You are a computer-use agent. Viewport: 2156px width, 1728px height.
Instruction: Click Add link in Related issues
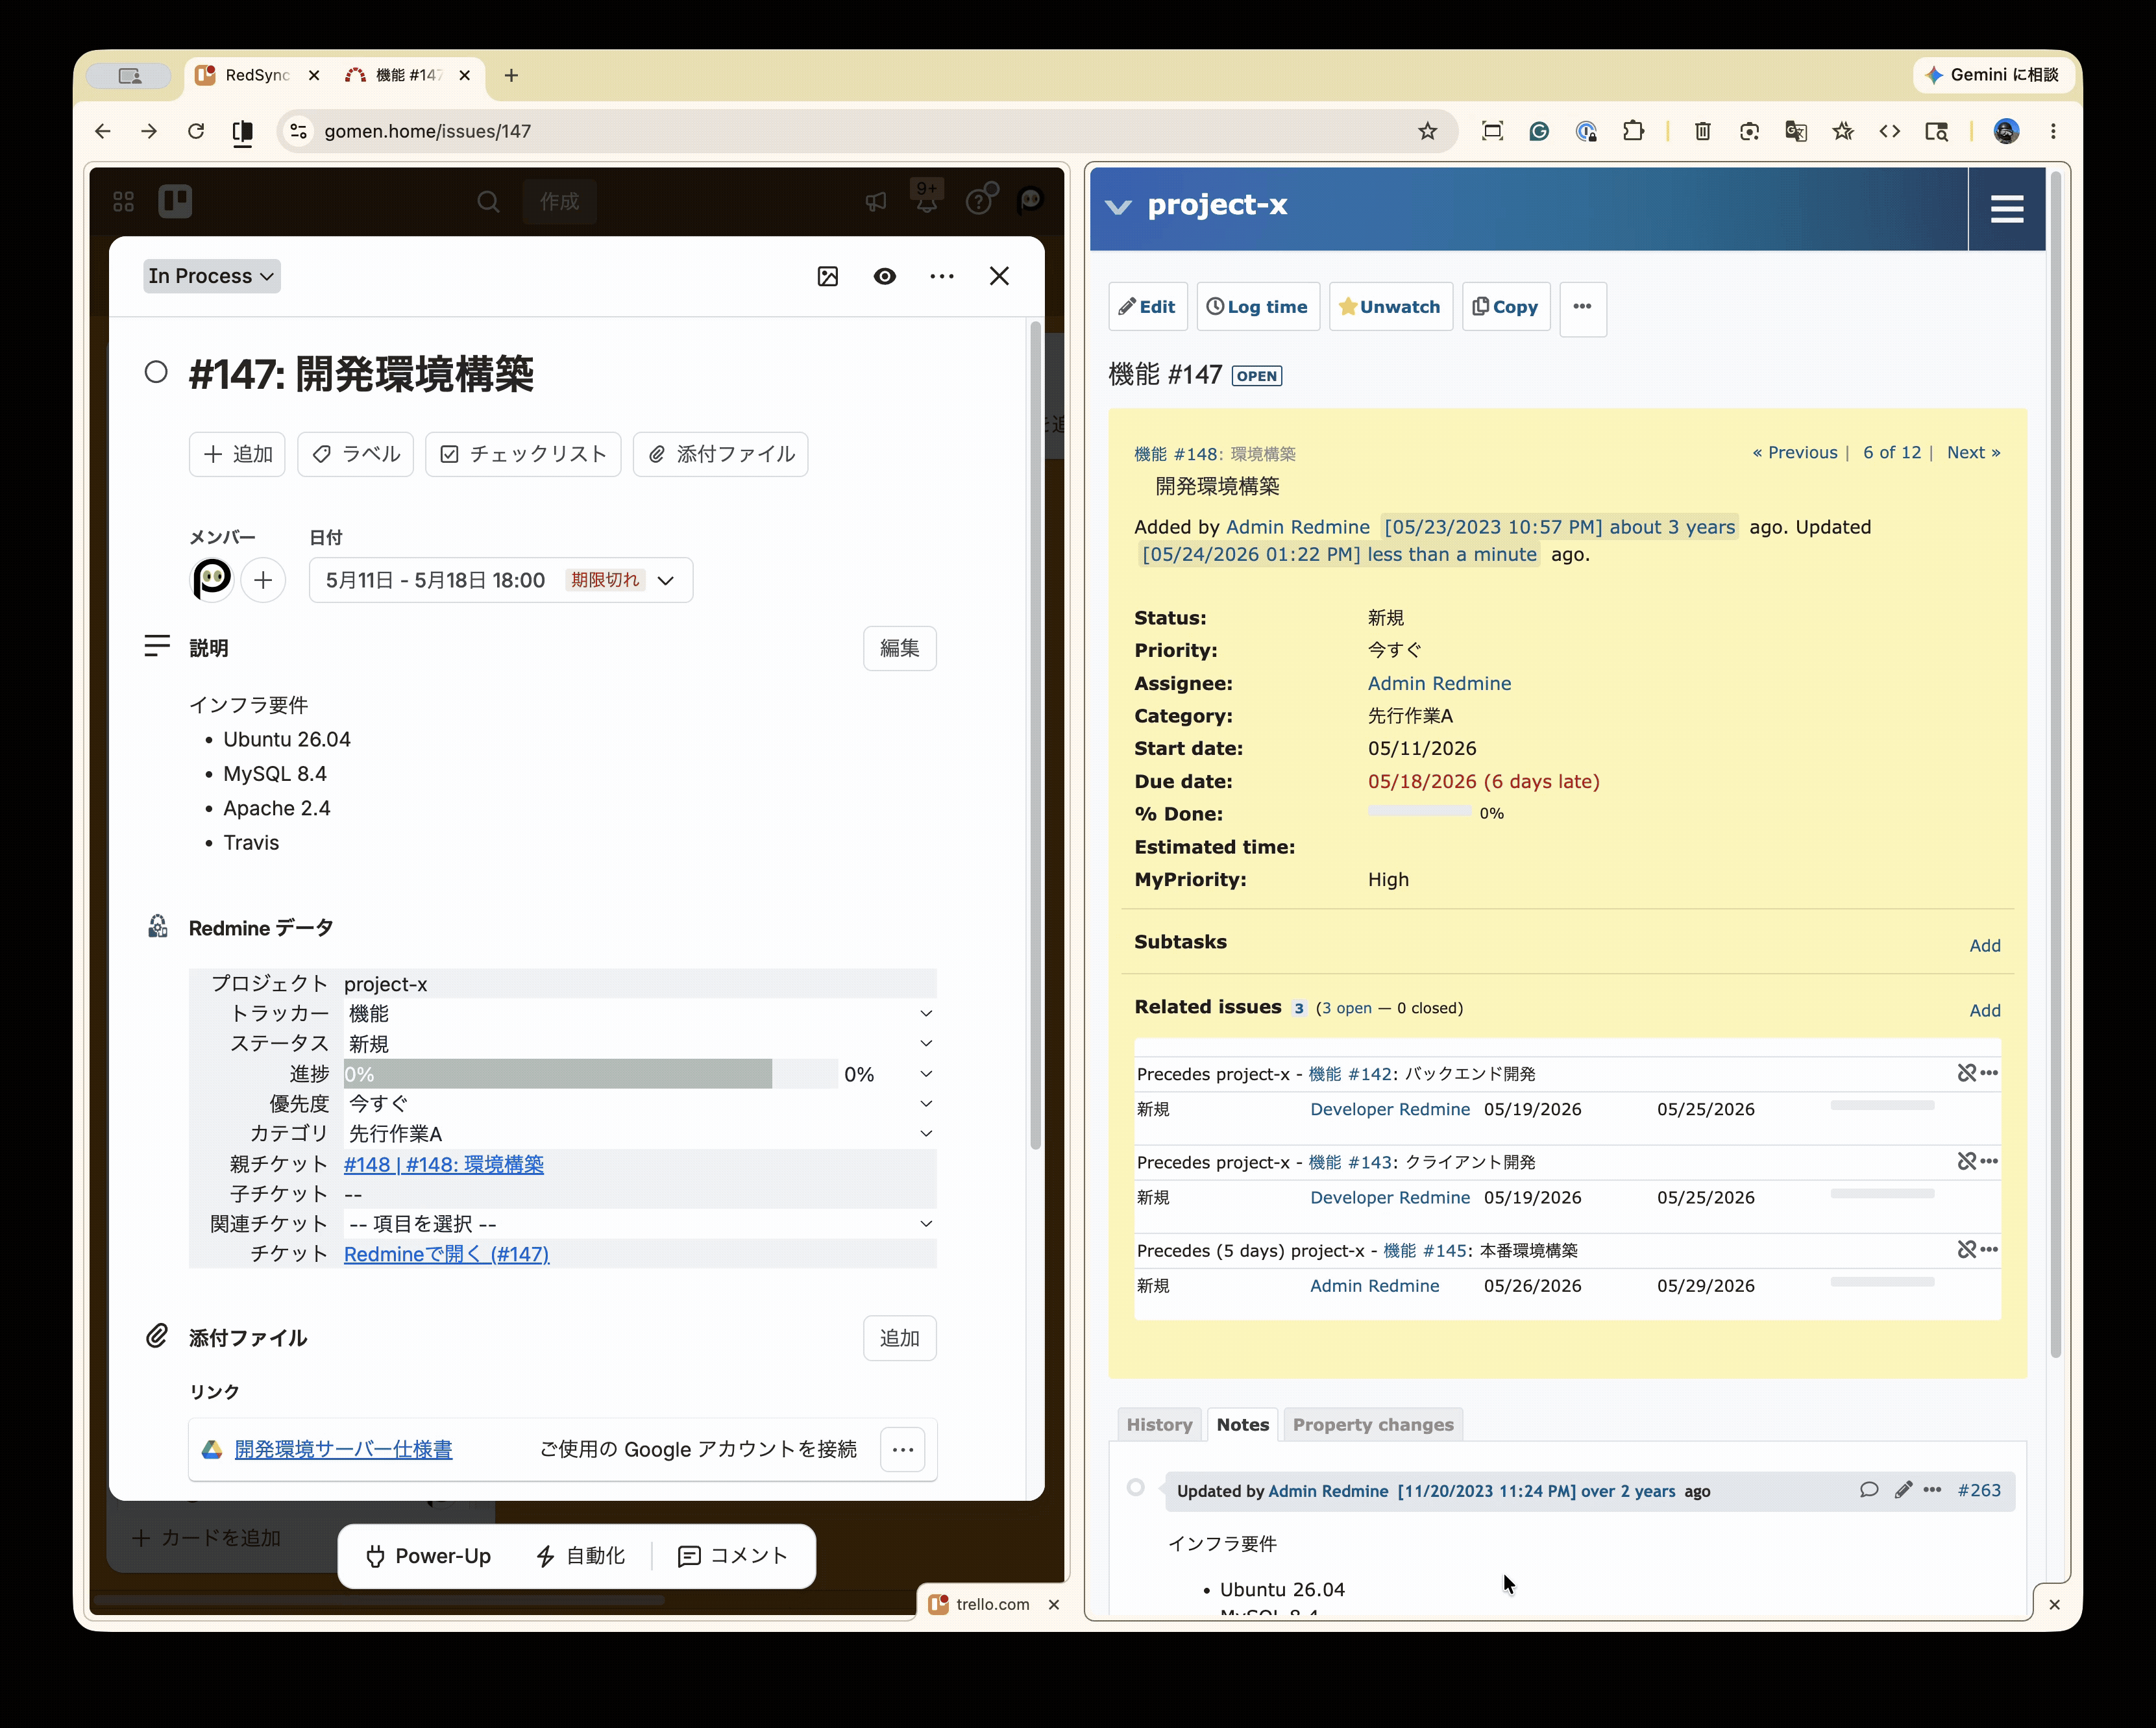point(1984,1011)
